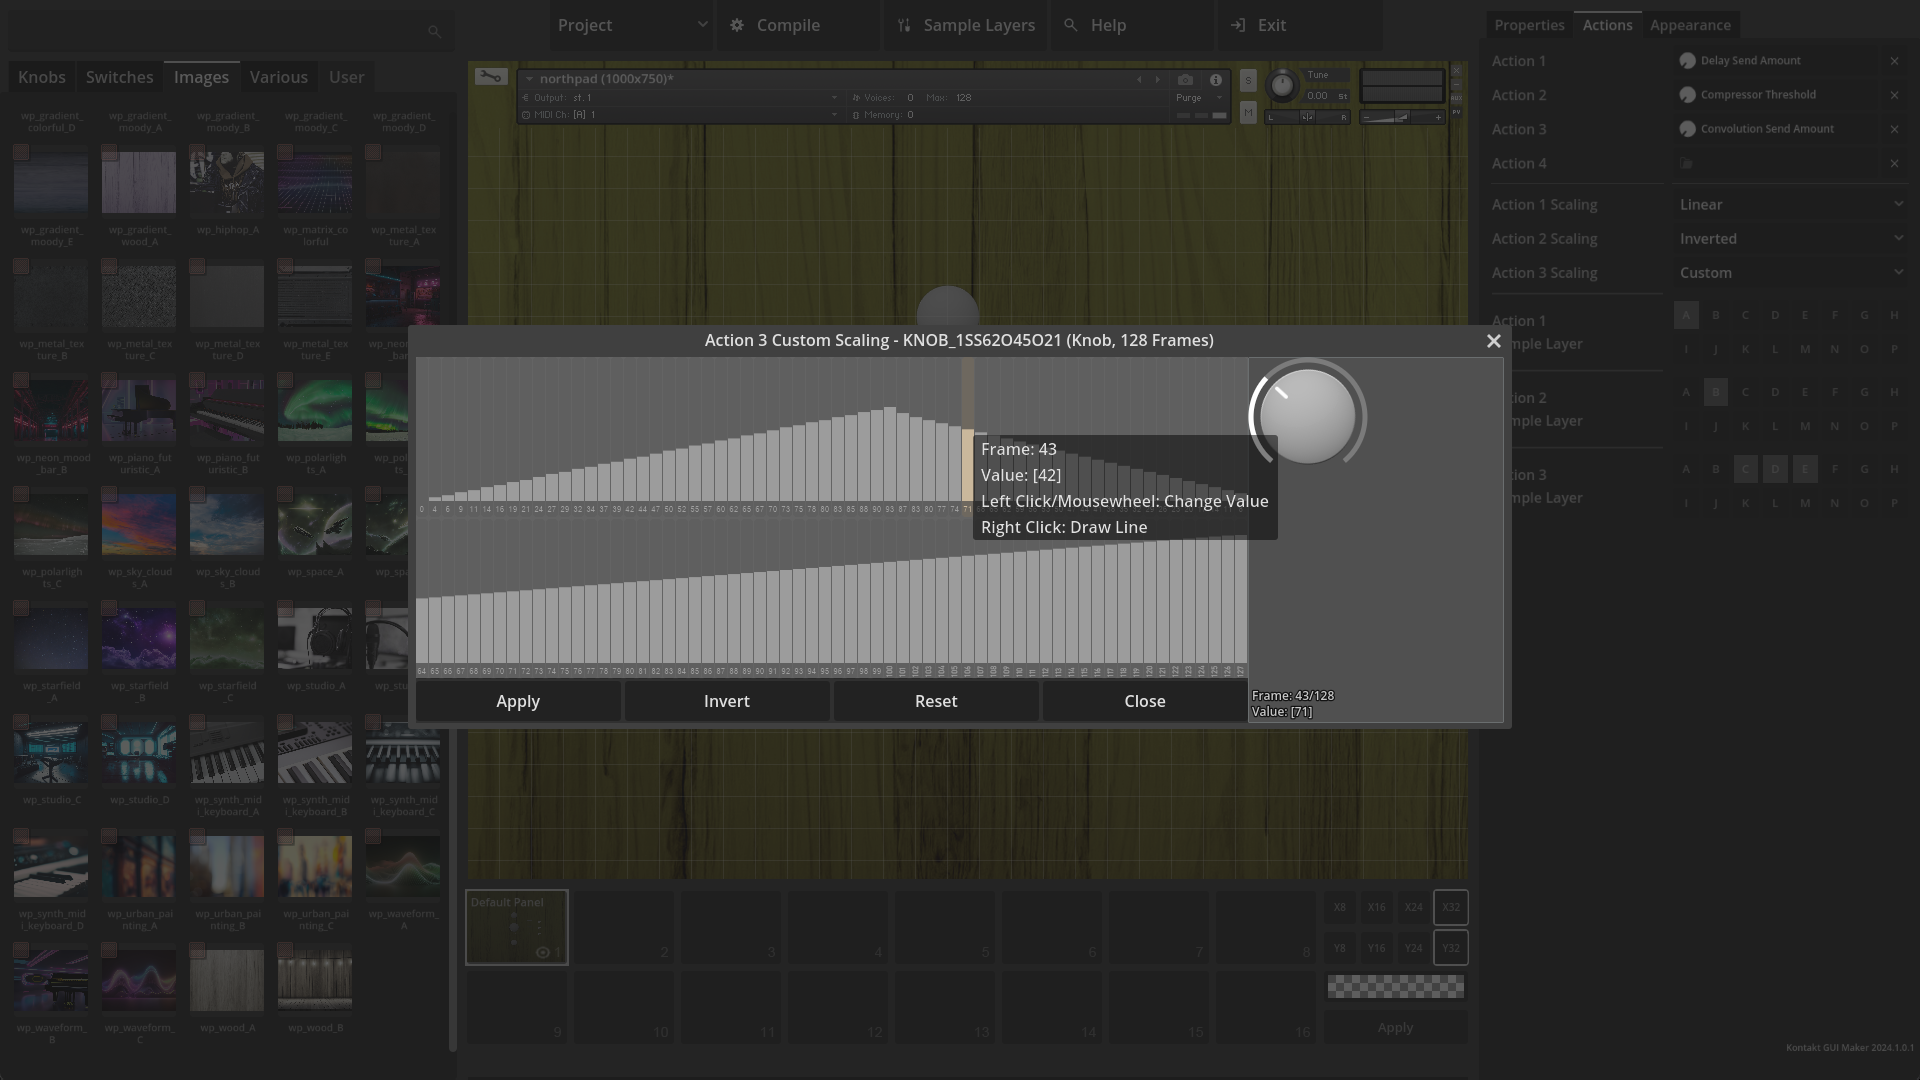Switch to the Knobs tab
This screenshot has height=1080, width=1920.
[42, 77]
